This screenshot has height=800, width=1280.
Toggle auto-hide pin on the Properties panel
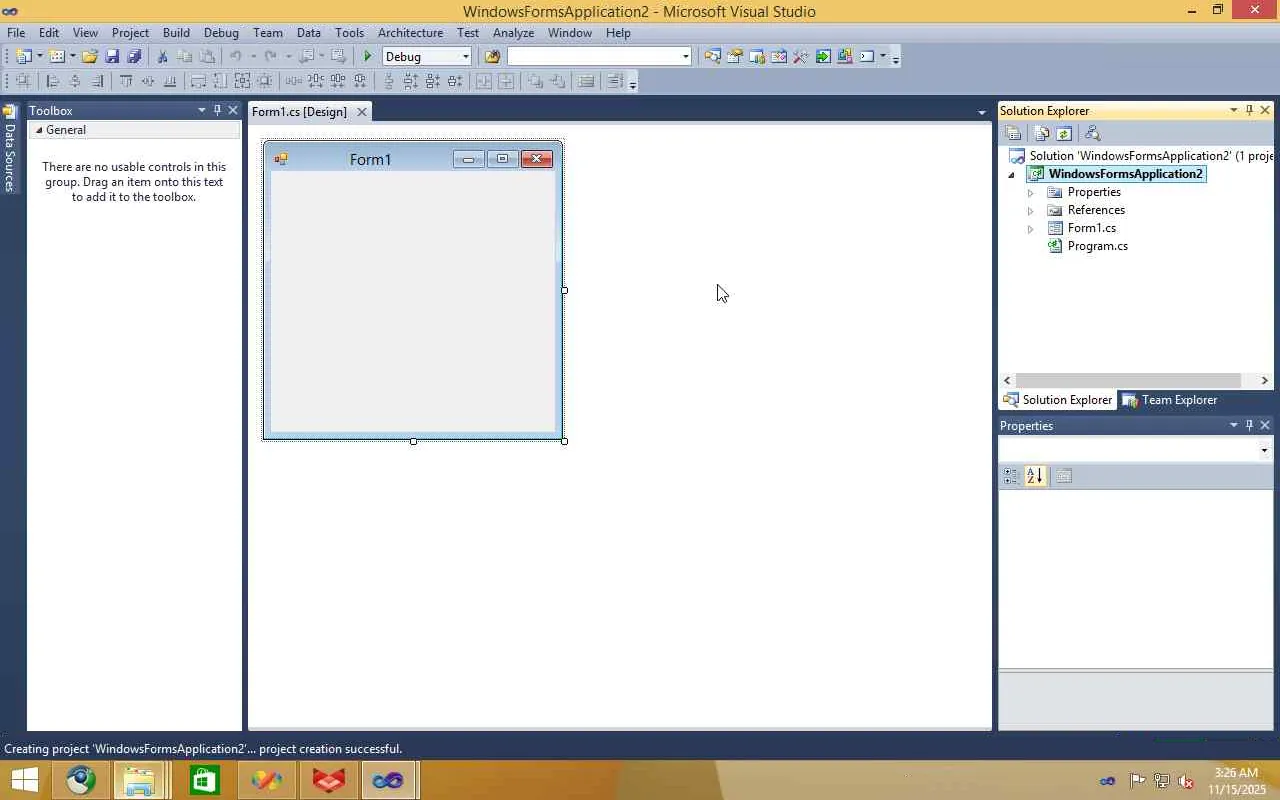(x=1249, y=425)
